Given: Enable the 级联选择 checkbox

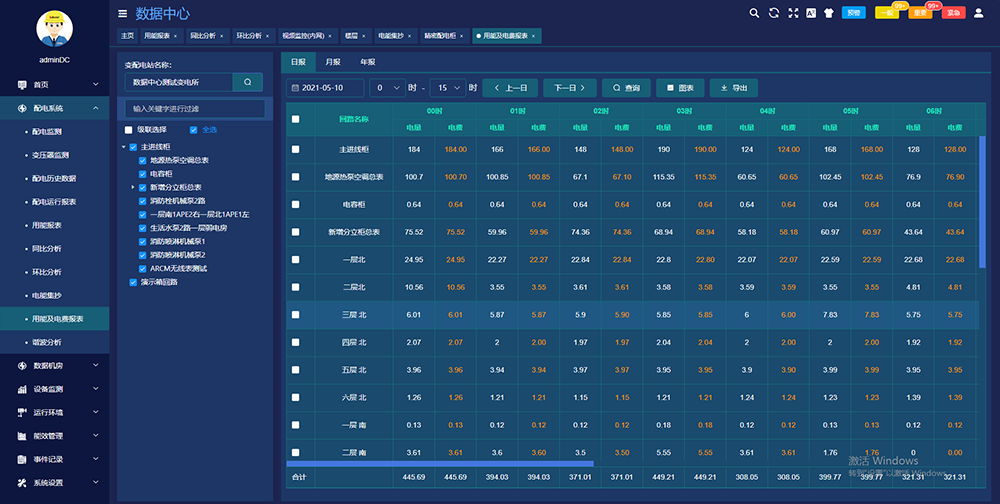Looking at the screenshot, I should point(128,129).
